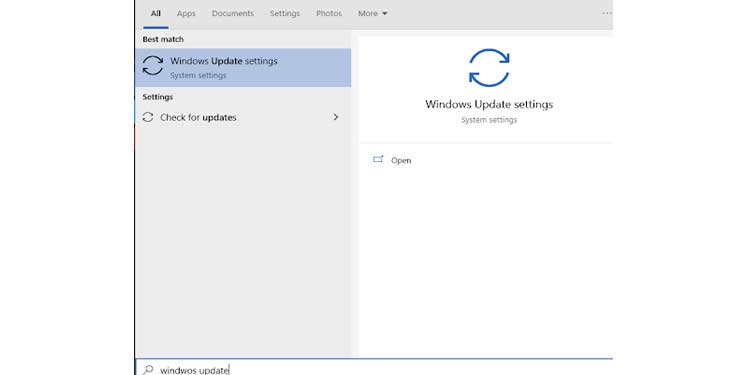This screenshot has height=375, width=750.
Task: Click the Best match heading
Action: point(163,39)
